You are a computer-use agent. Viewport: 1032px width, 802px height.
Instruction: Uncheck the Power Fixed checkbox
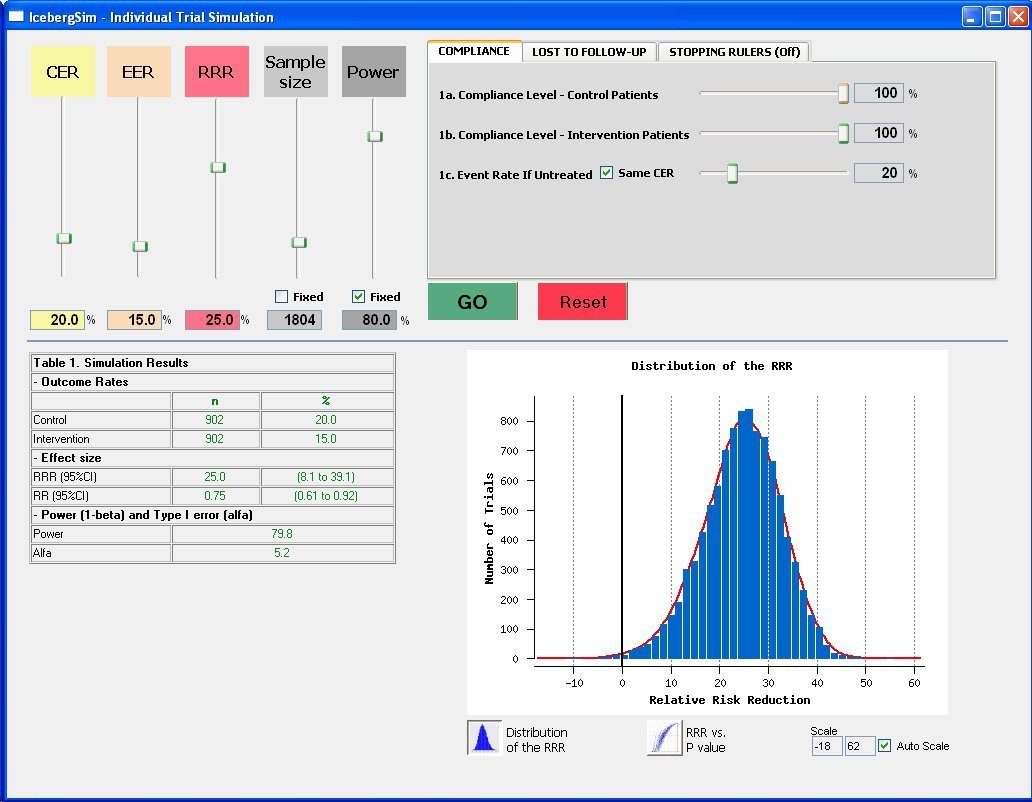tap(359, 297)
